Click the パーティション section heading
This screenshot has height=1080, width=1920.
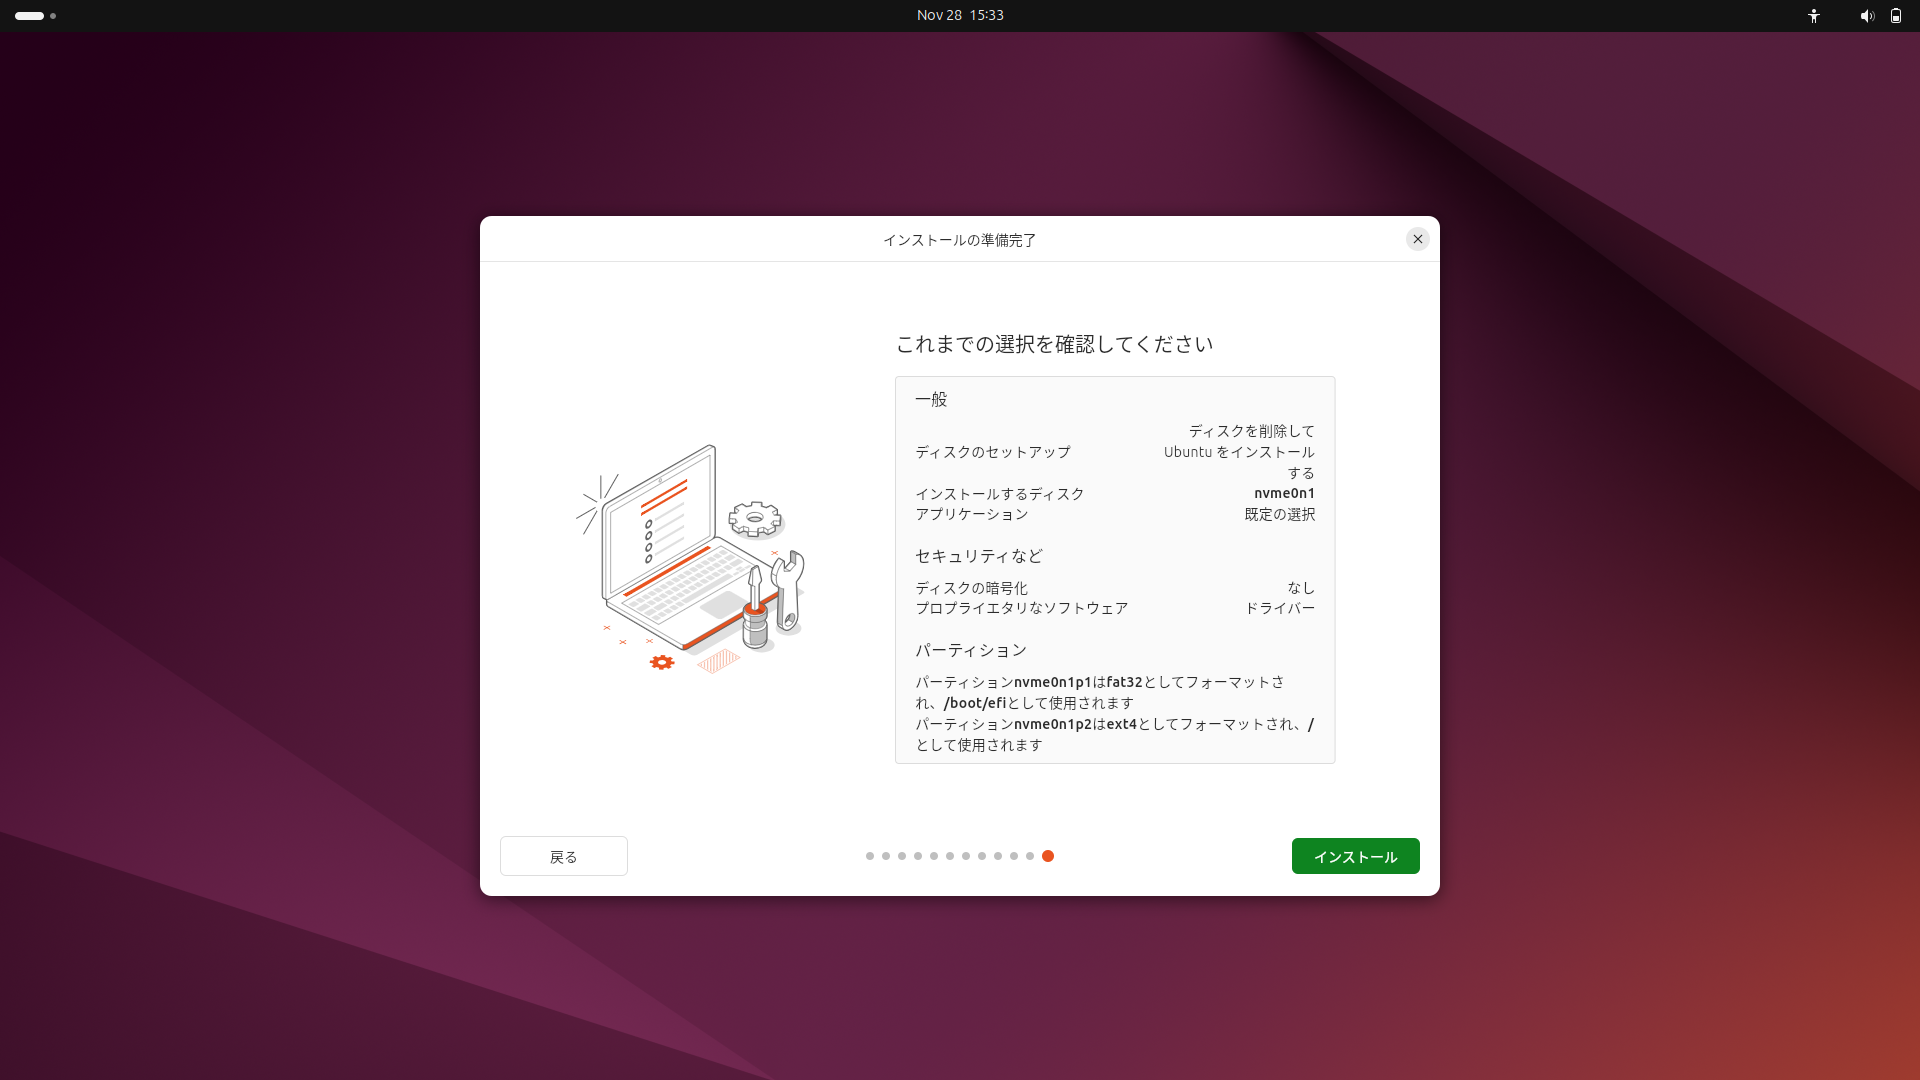click(971, 650)
